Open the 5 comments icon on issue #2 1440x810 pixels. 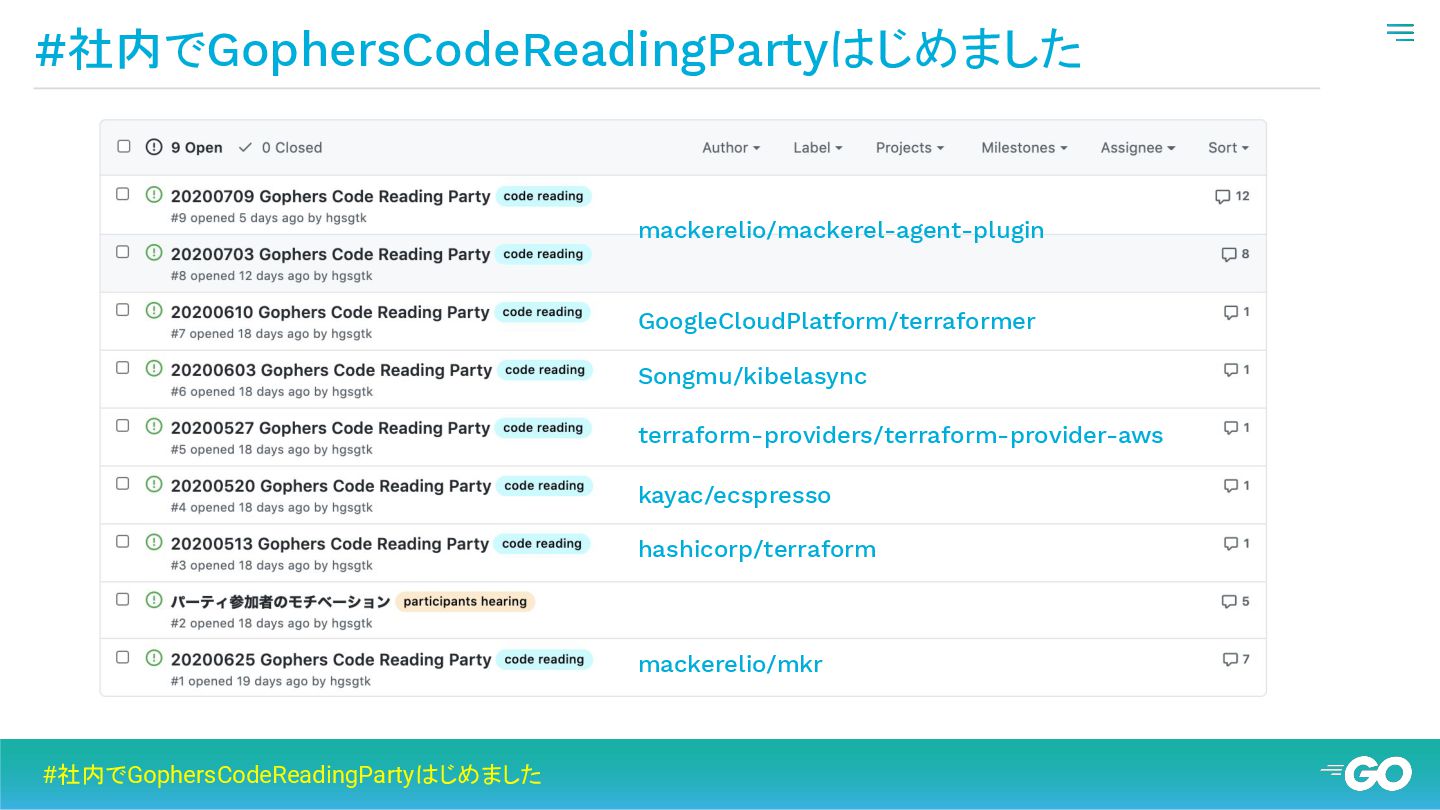[1229, 602]
